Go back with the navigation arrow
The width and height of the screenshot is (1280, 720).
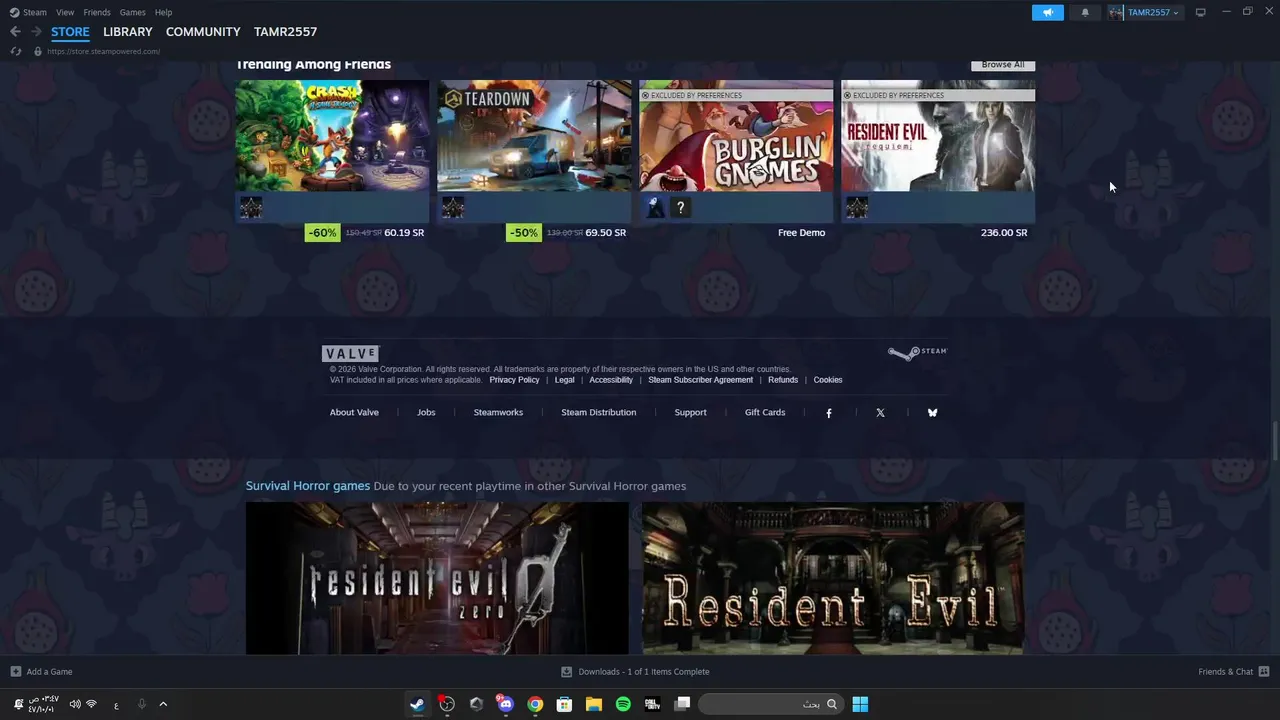[15, 32]
